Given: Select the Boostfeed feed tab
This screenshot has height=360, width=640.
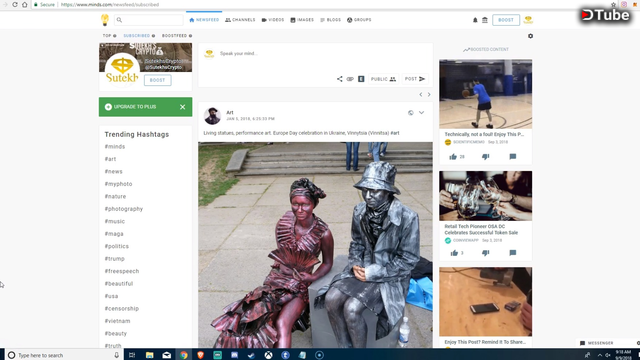Looking at the screenshot, I should [x=177, y=36].
